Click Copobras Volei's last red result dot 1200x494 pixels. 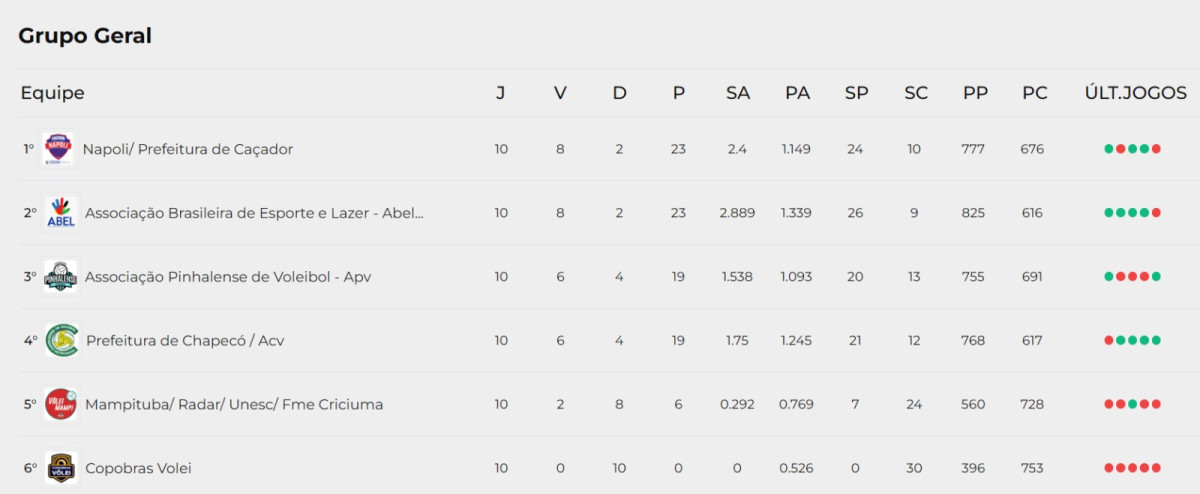1157,468
